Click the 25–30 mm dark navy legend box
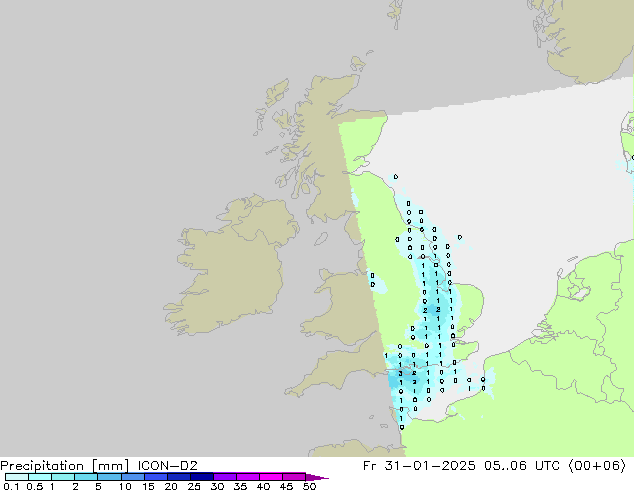This screenshot has width=634, height=490. tap(201, 477)
